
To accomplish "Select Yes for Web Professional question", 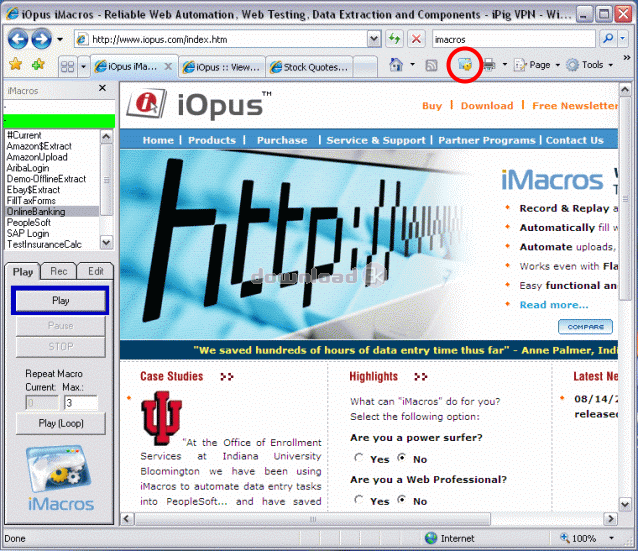I will click(359, 501).
